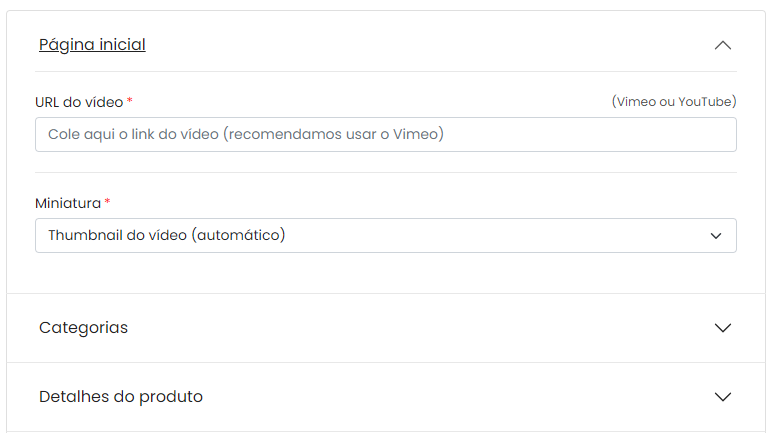Screen dimensions: 767x433
Task: Open the Categorias section by its title
Action: [83, 328]
